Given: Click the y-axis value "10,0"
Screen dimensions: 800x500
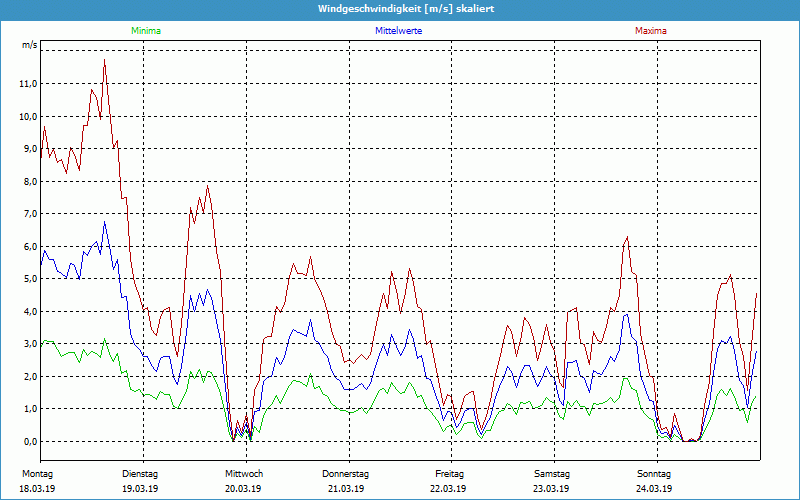Looking at the screenshot, I should pos(28,116).
